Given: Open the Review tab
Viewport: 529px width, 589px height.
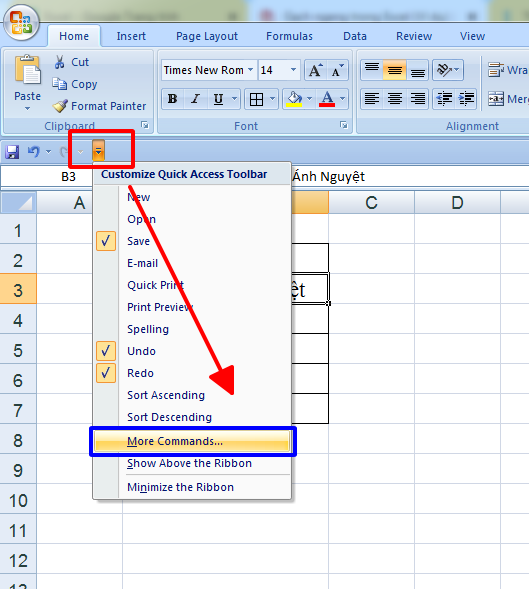Looking at the screenshot, I should pyautogui.click(x=414, y=36).
